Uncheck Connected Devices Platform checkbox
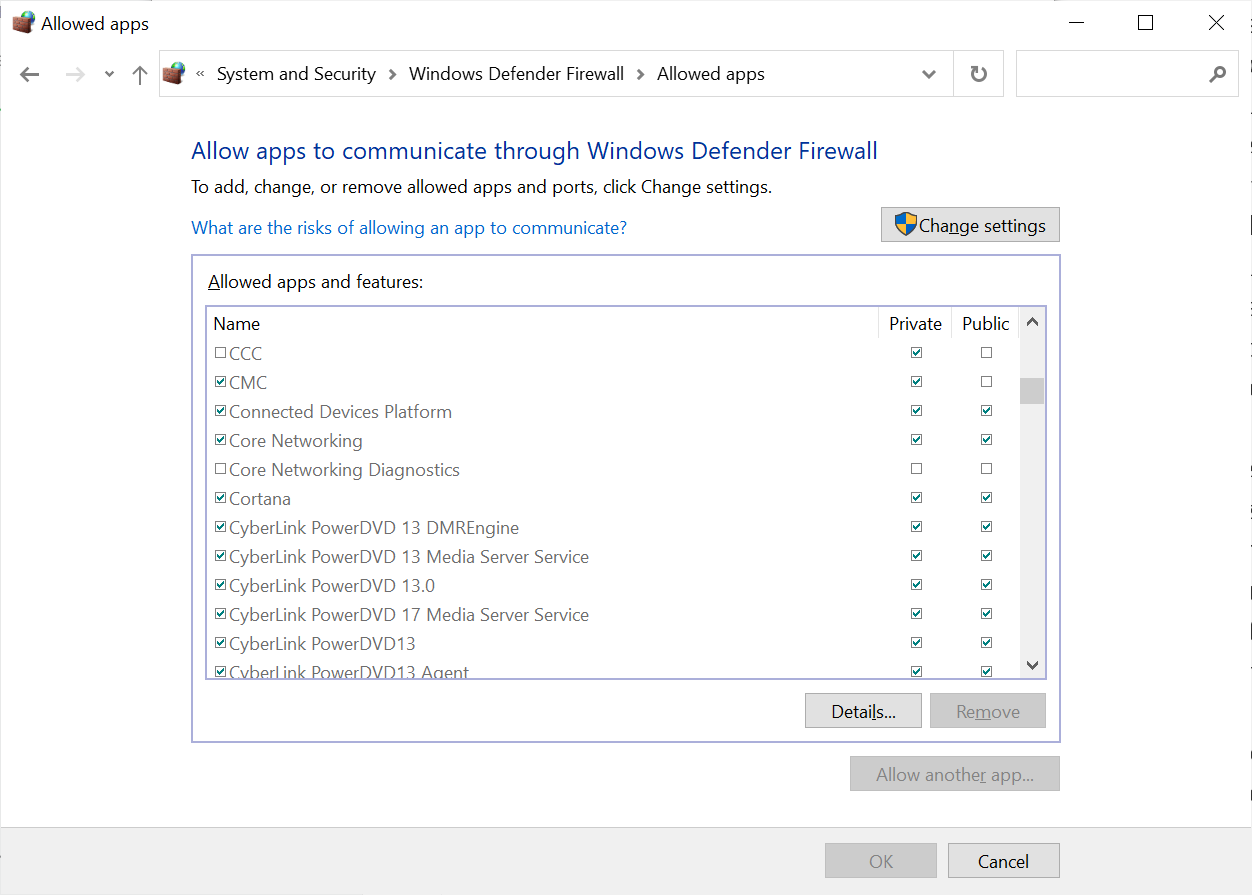 click(x=221, y=411)
